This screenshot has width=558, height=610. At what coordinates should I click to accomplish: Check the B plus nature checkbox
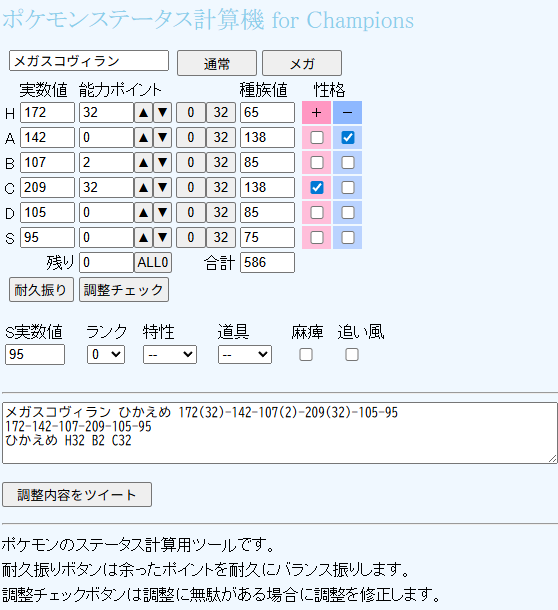(x=317, y=162)
